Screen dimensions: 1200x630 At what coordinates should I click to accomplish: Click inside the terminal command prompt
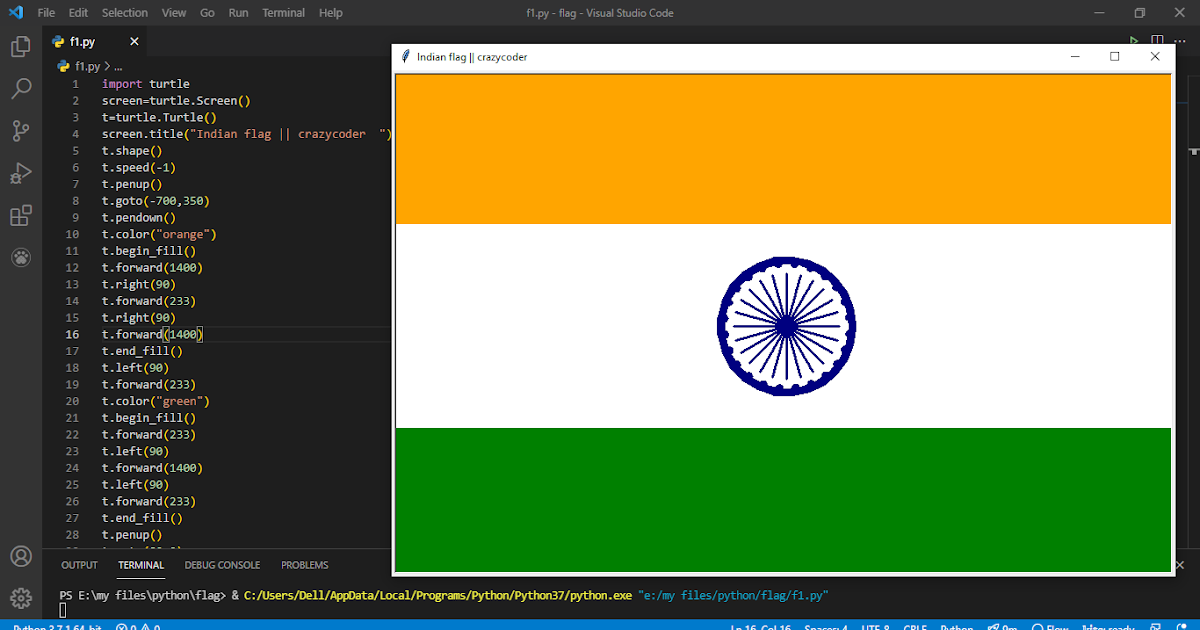(x=300, y=608)
